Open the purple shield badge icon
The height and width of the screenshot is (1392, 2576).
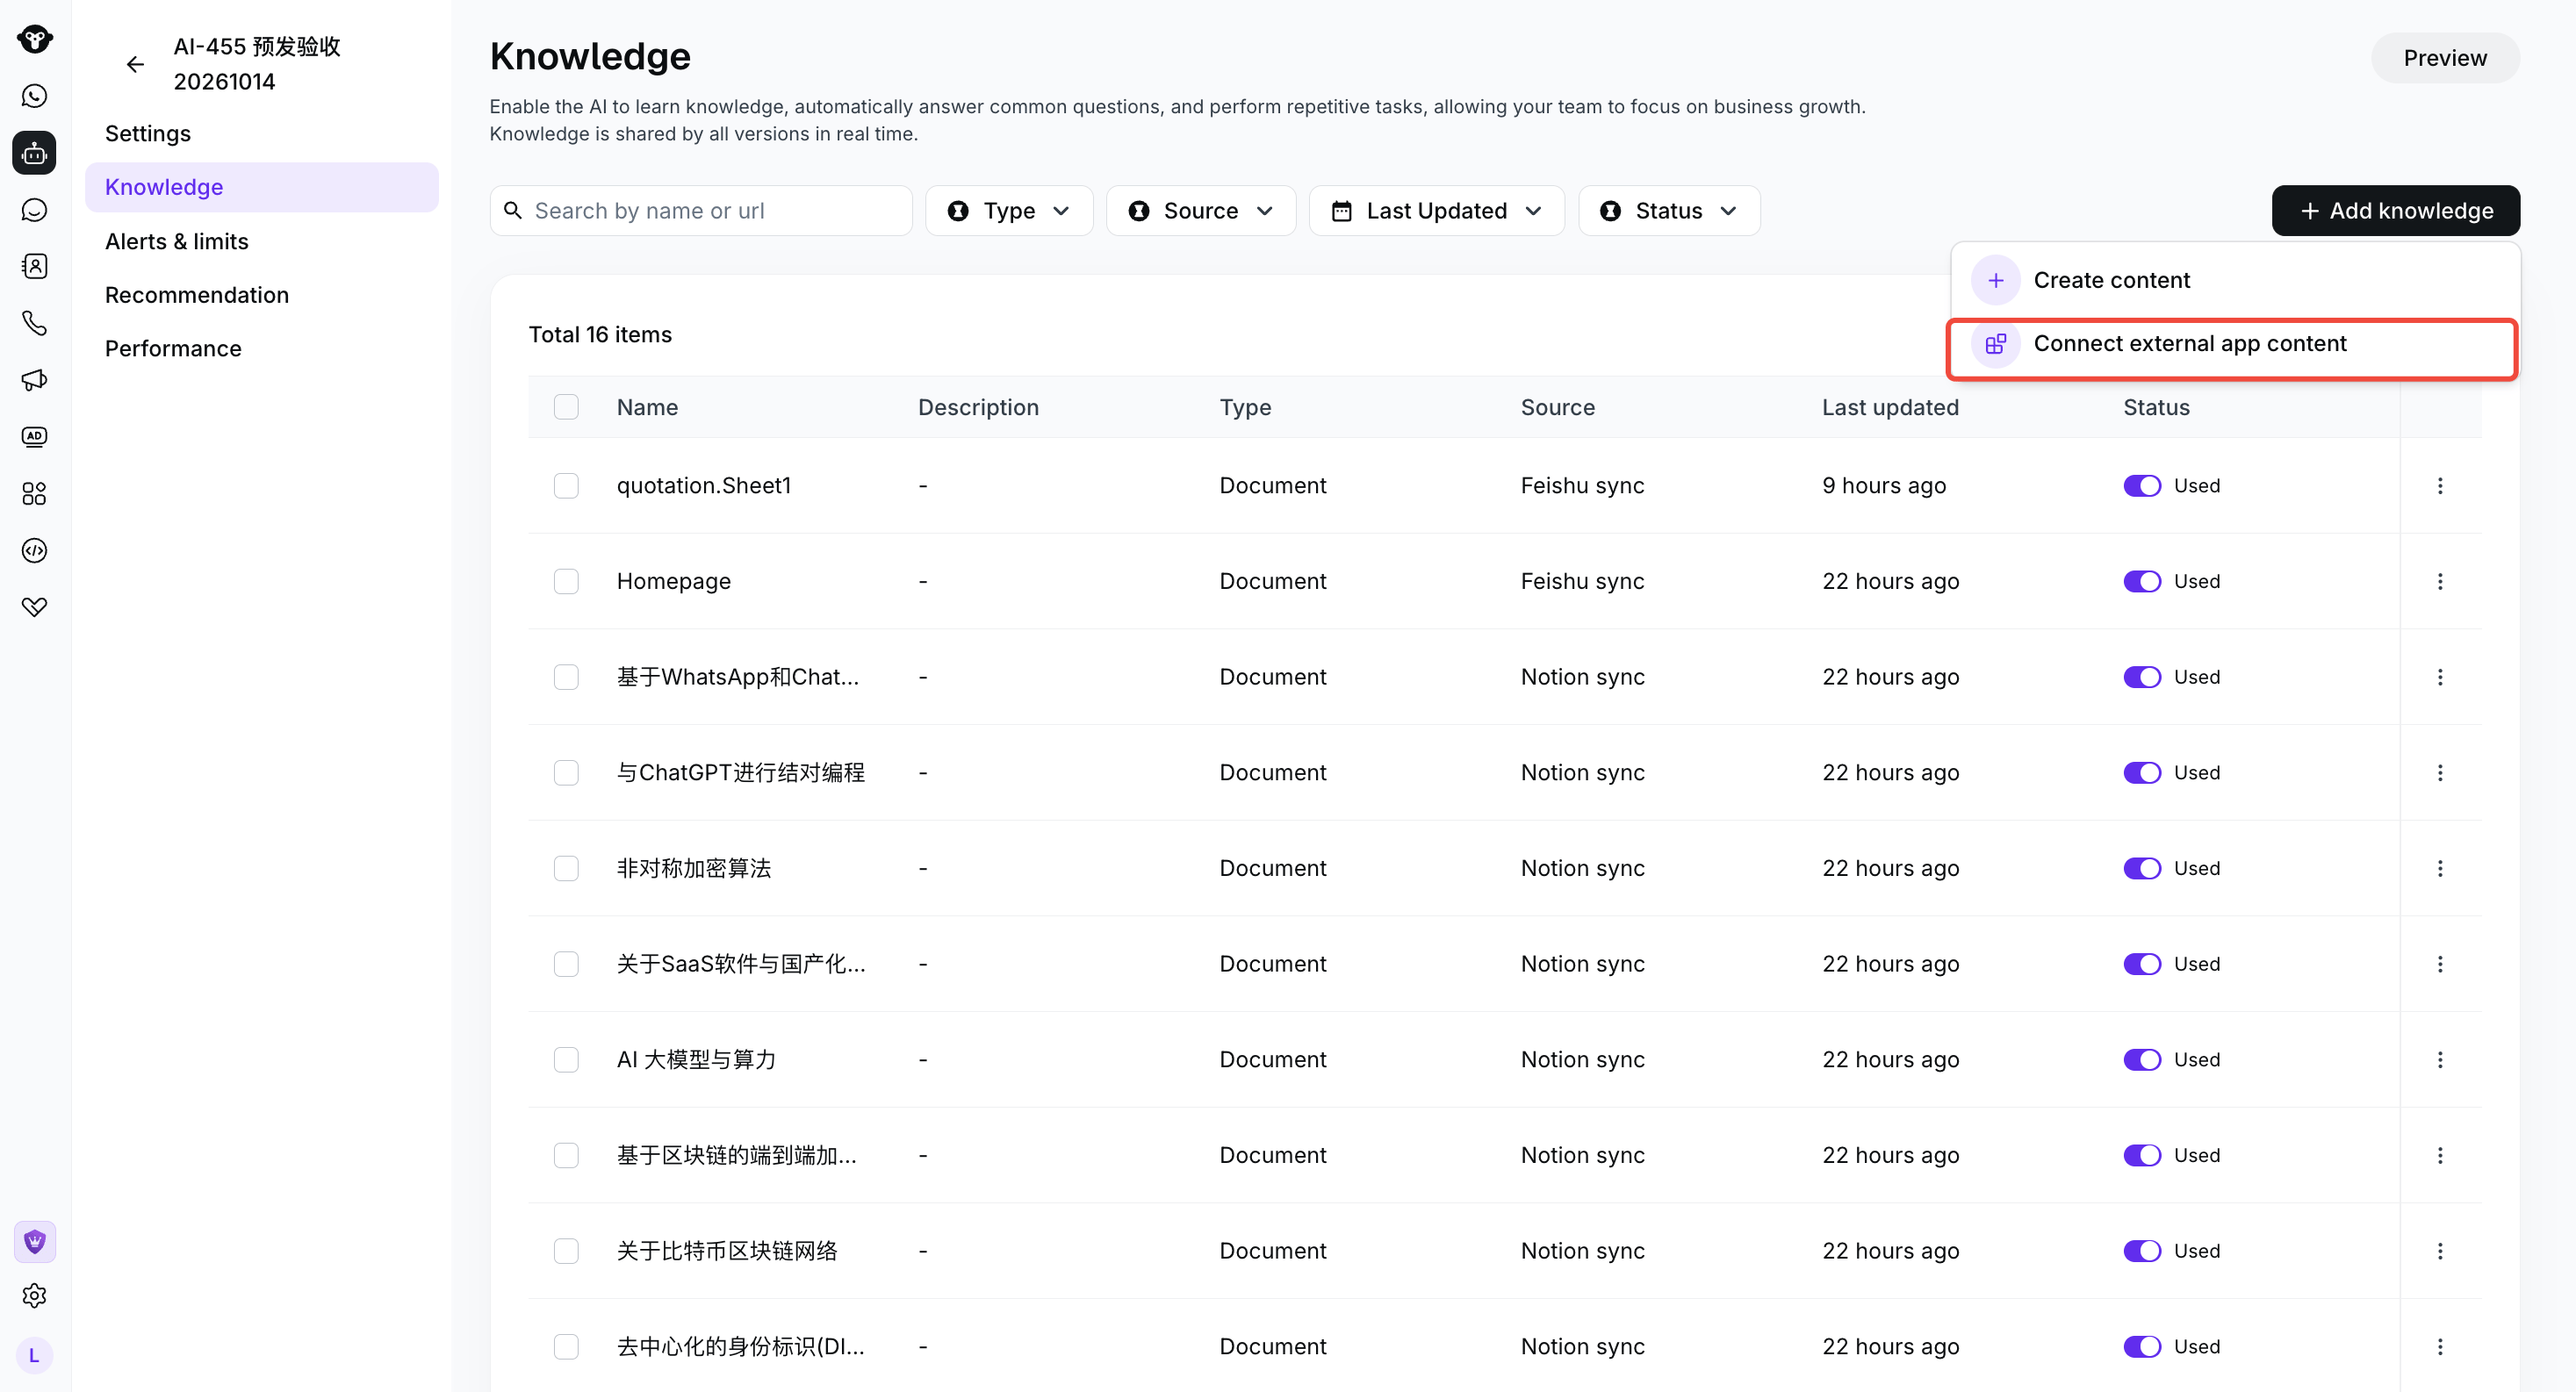coord(35,1242)
